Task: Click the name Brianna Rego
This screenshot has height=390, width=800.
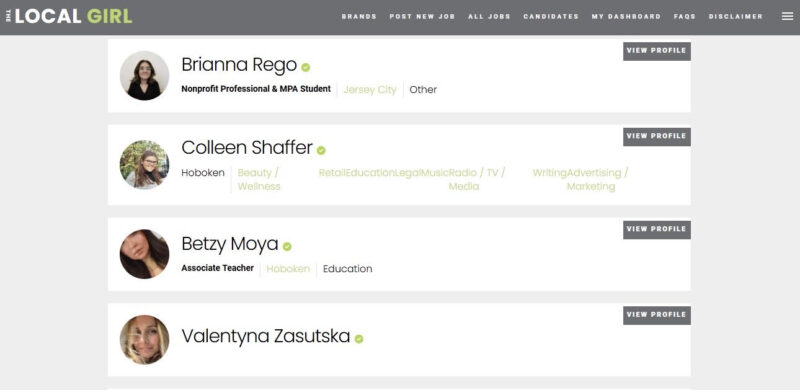Action: [239, 65]
